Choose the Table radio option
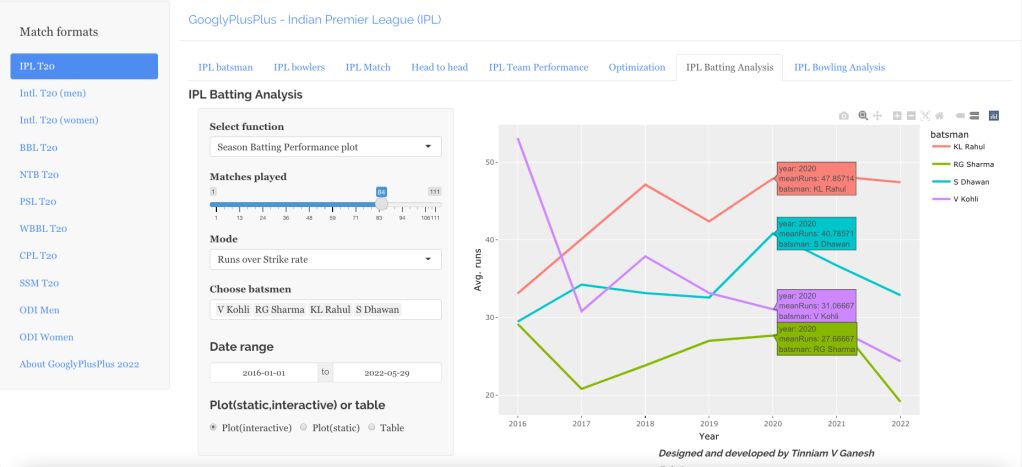 click(x=372, y=427)
